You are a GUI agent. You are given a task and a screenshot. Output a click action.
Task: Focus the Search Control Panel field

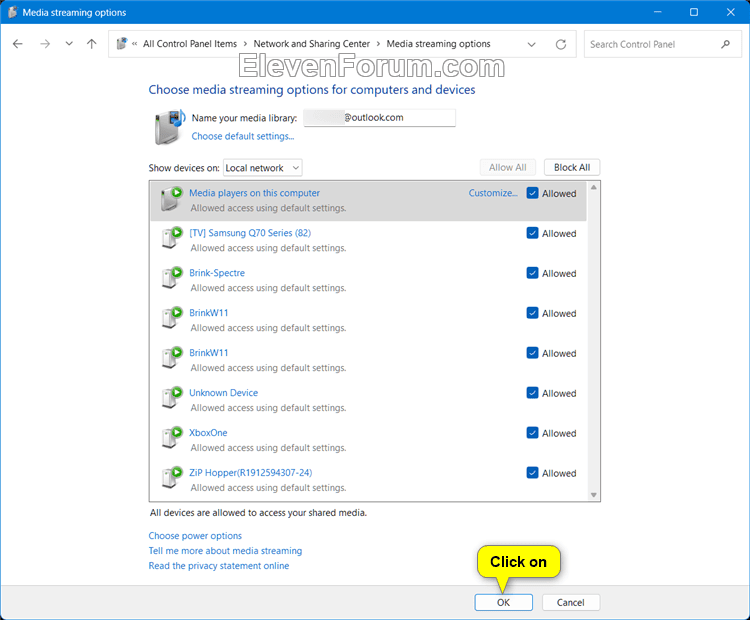click(x=662, y=44)
